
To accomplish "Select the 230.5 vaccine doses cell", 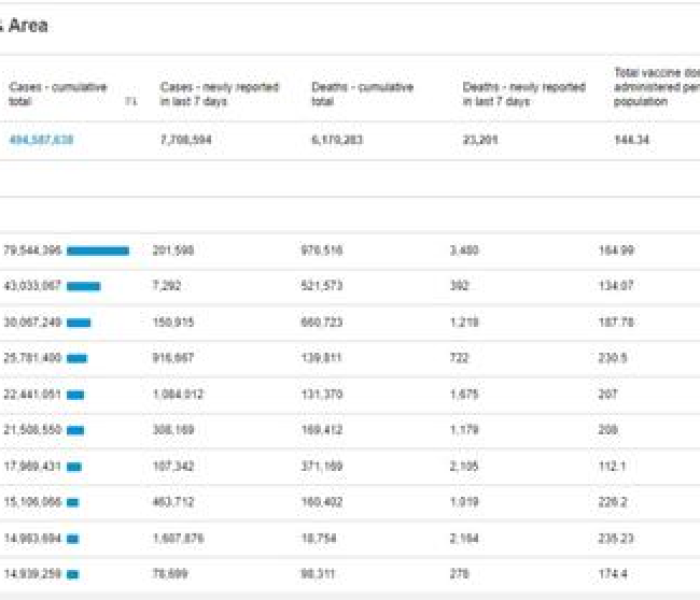I will tap(612, 358).
